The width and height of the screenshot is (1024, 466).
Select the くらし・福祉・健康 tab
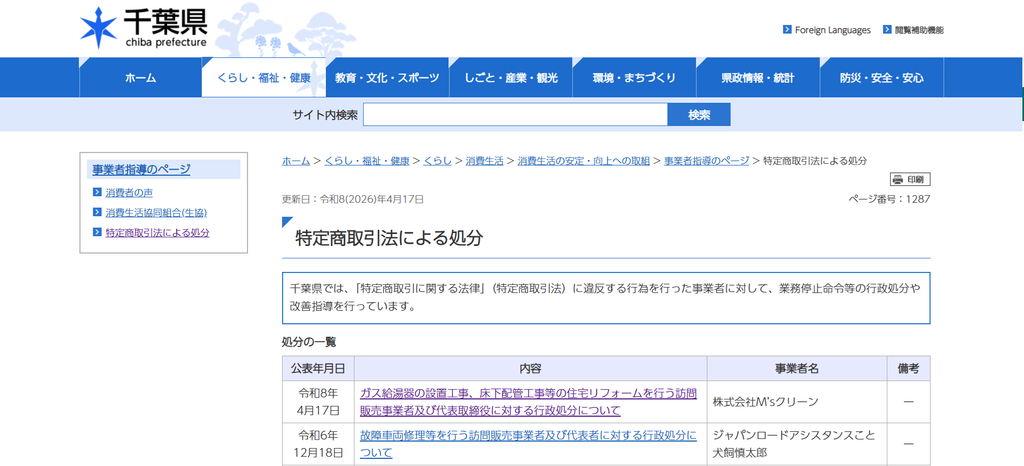pos(264,78)
